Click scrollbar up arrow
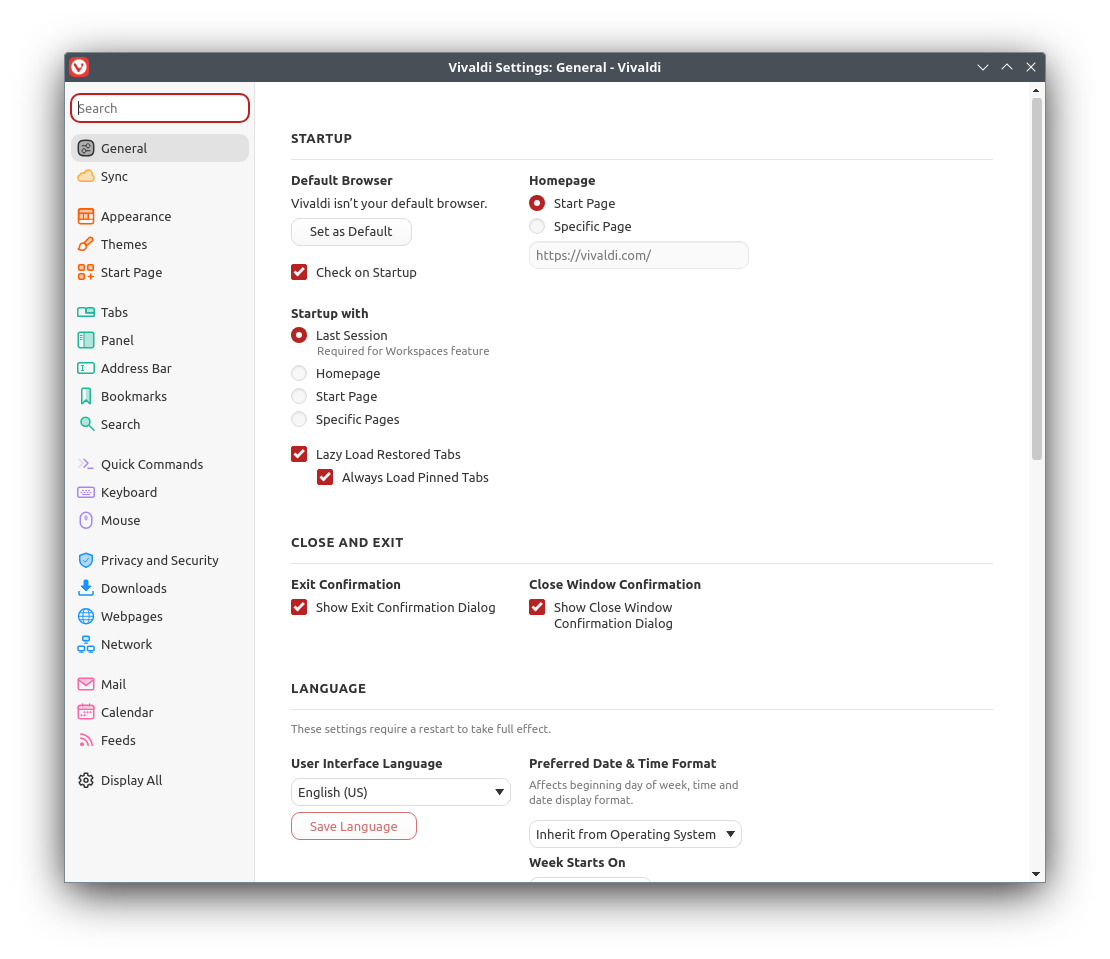The width and height of the screenshot is (1110, 959). point(1036,91)
